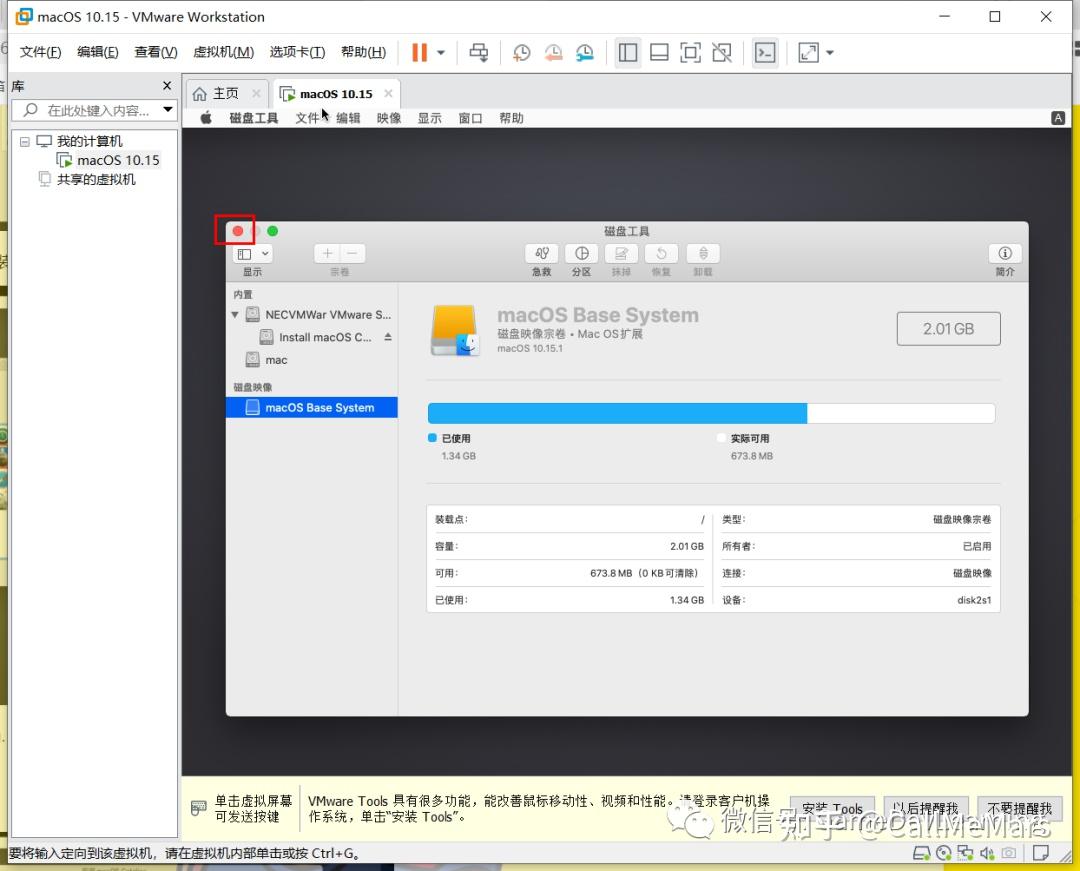Screen dimensions: 1080x871
Task: Close the macOS 10.15 tab
Action: 388,93
